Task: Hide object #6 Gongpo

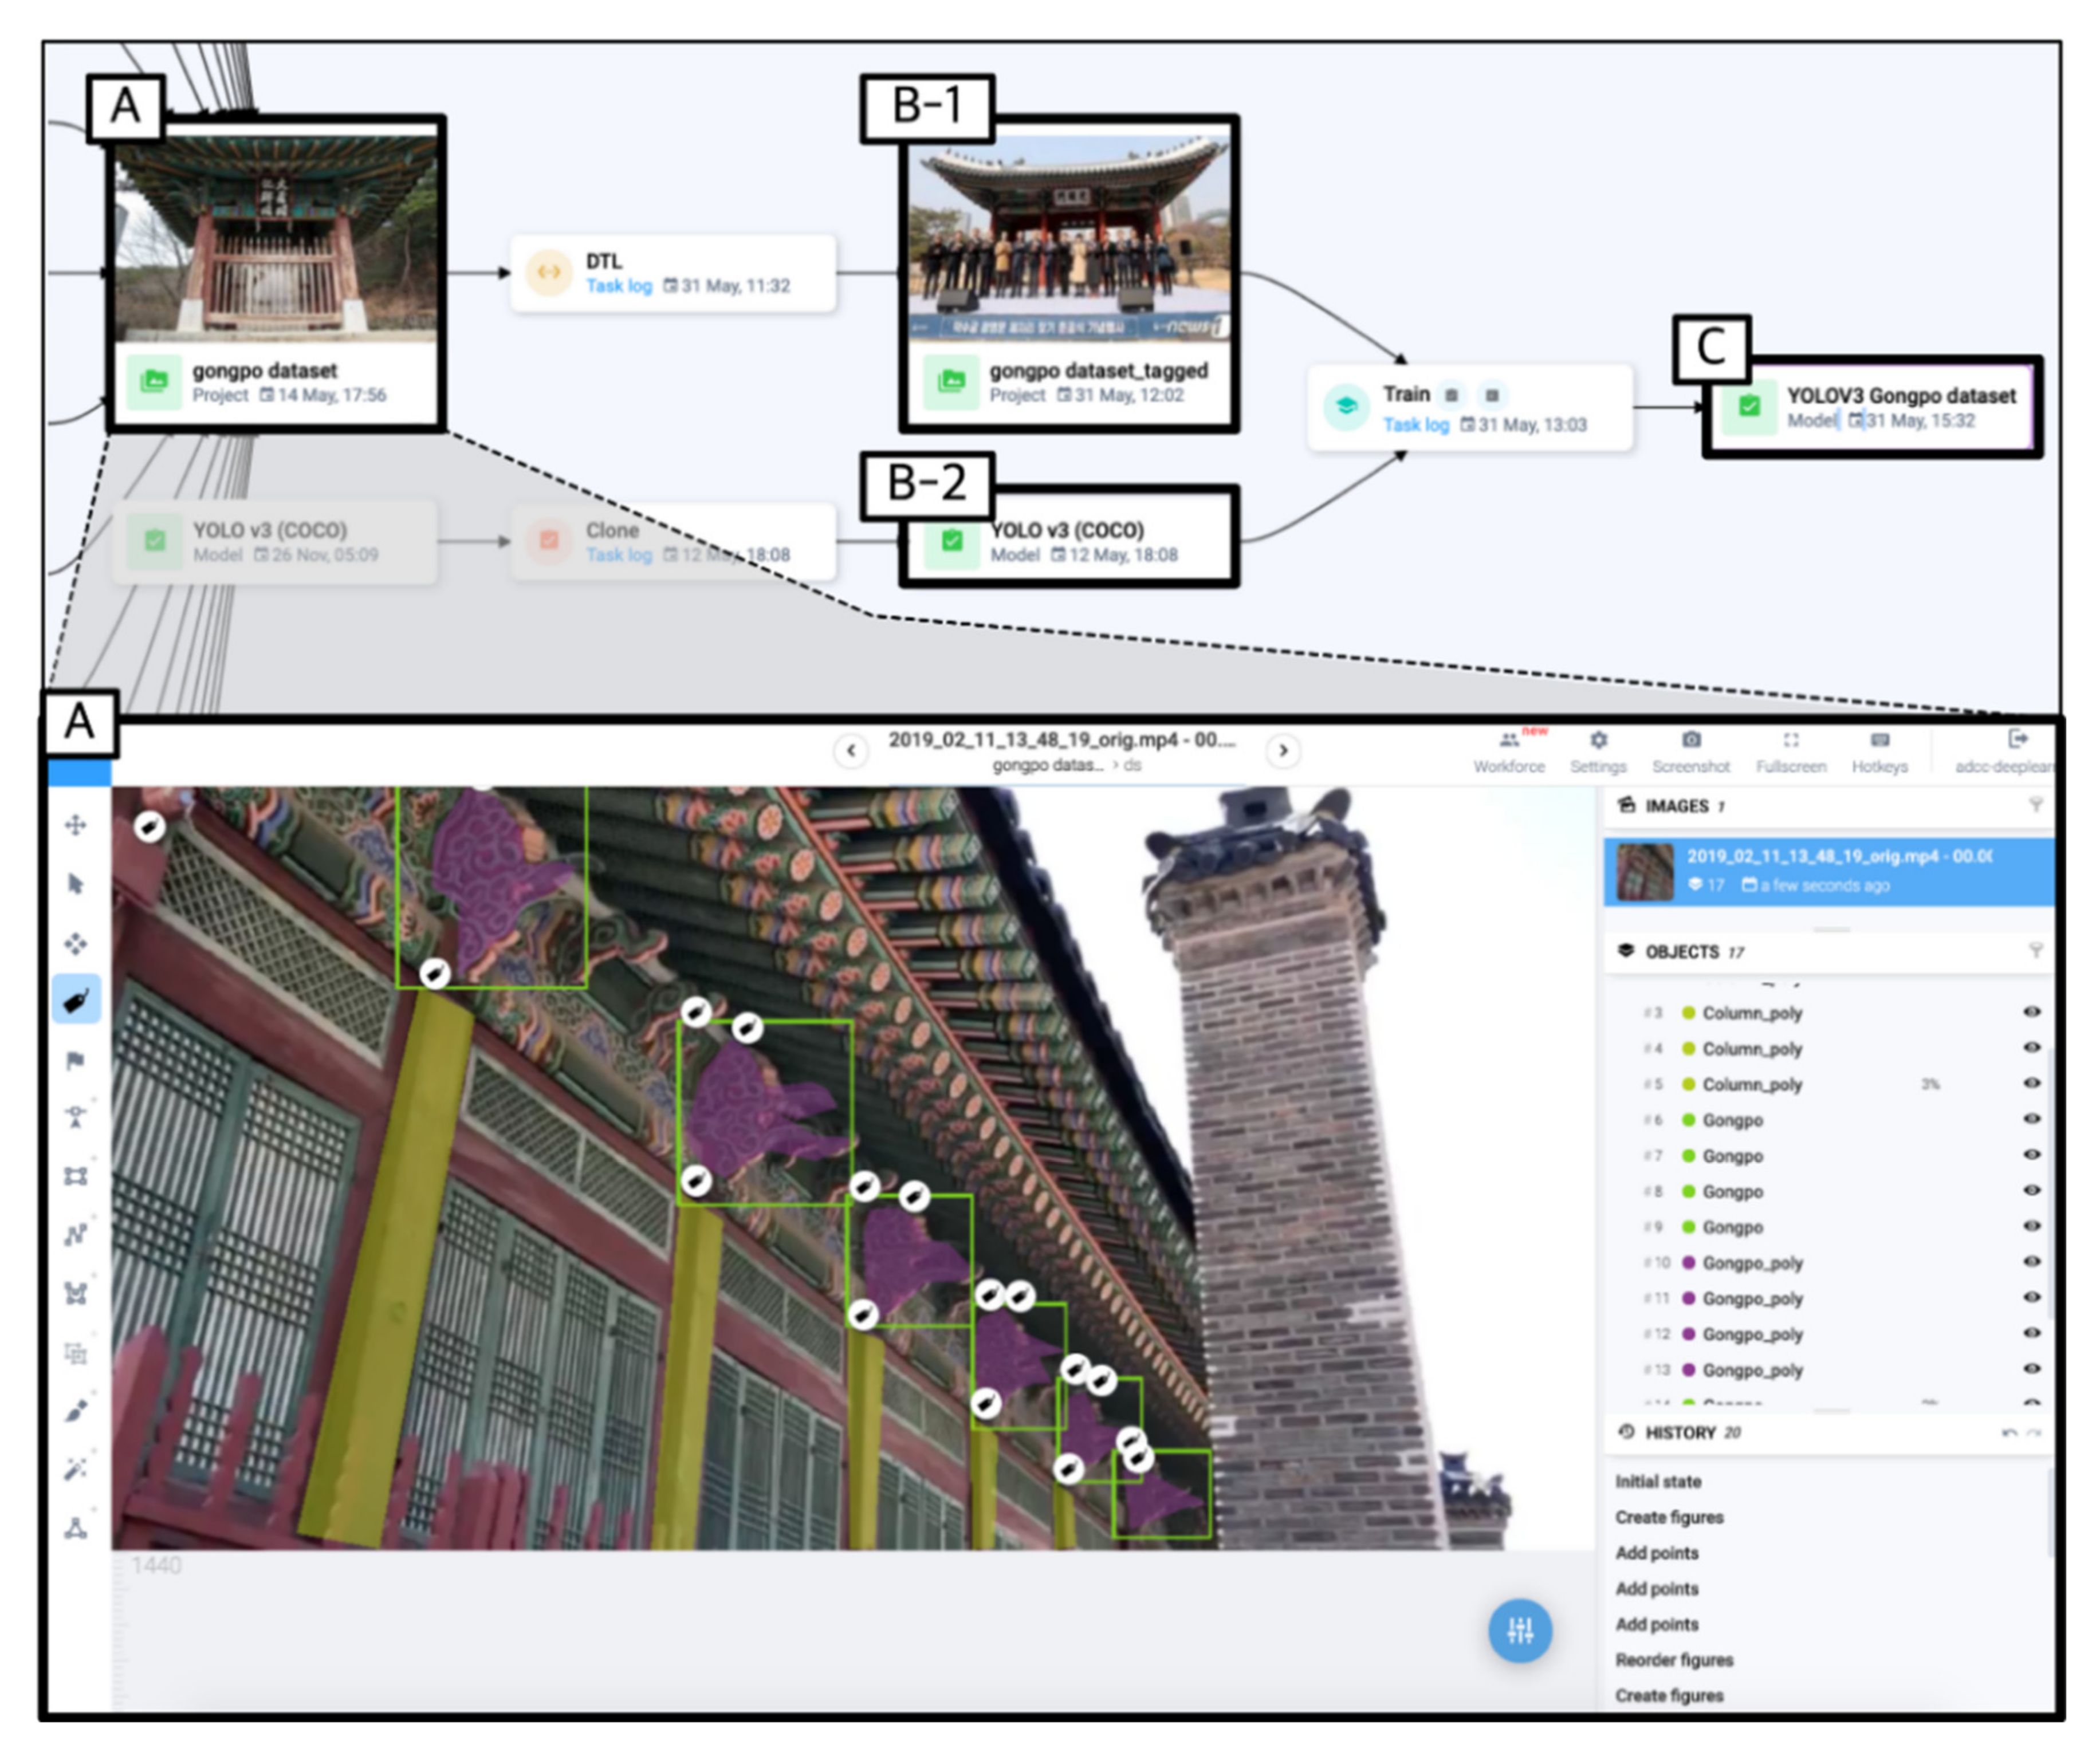Action: [2031, 1120]
